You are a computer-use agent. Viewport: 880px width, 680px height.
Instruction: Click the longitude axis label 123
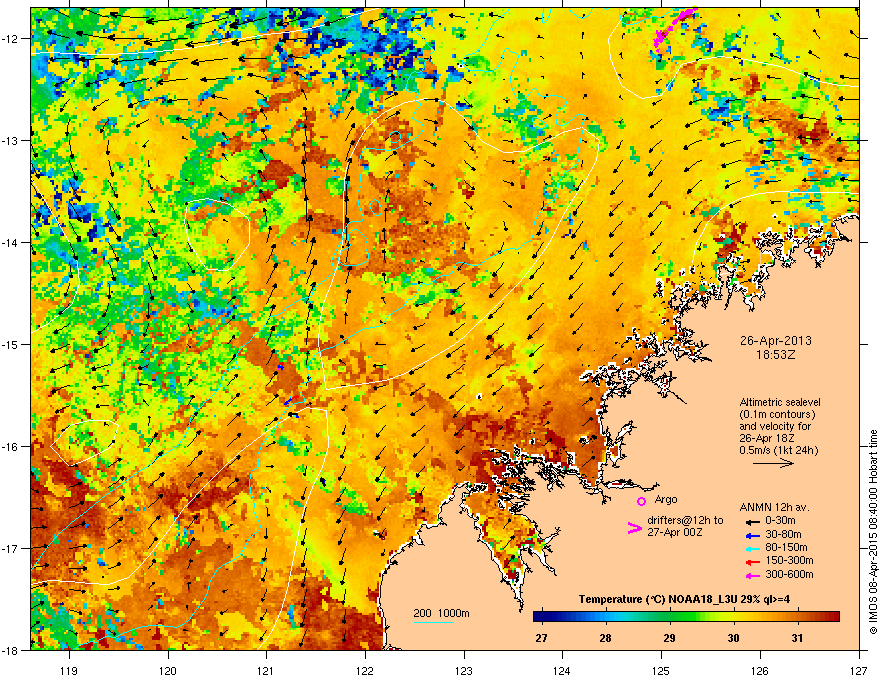464,670
